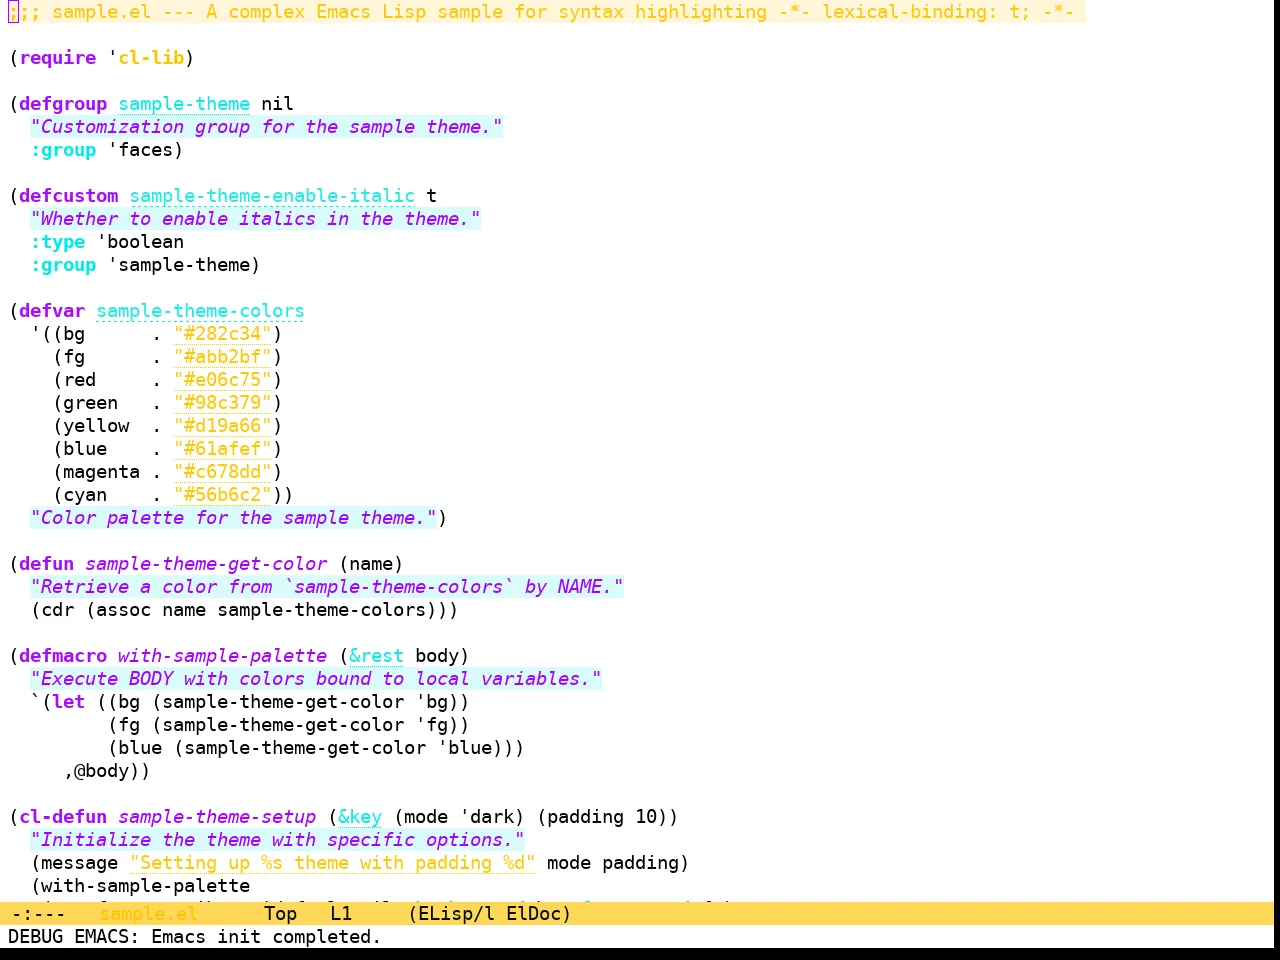Click the 'let' keyword in the macro

[x=68, y=702]
